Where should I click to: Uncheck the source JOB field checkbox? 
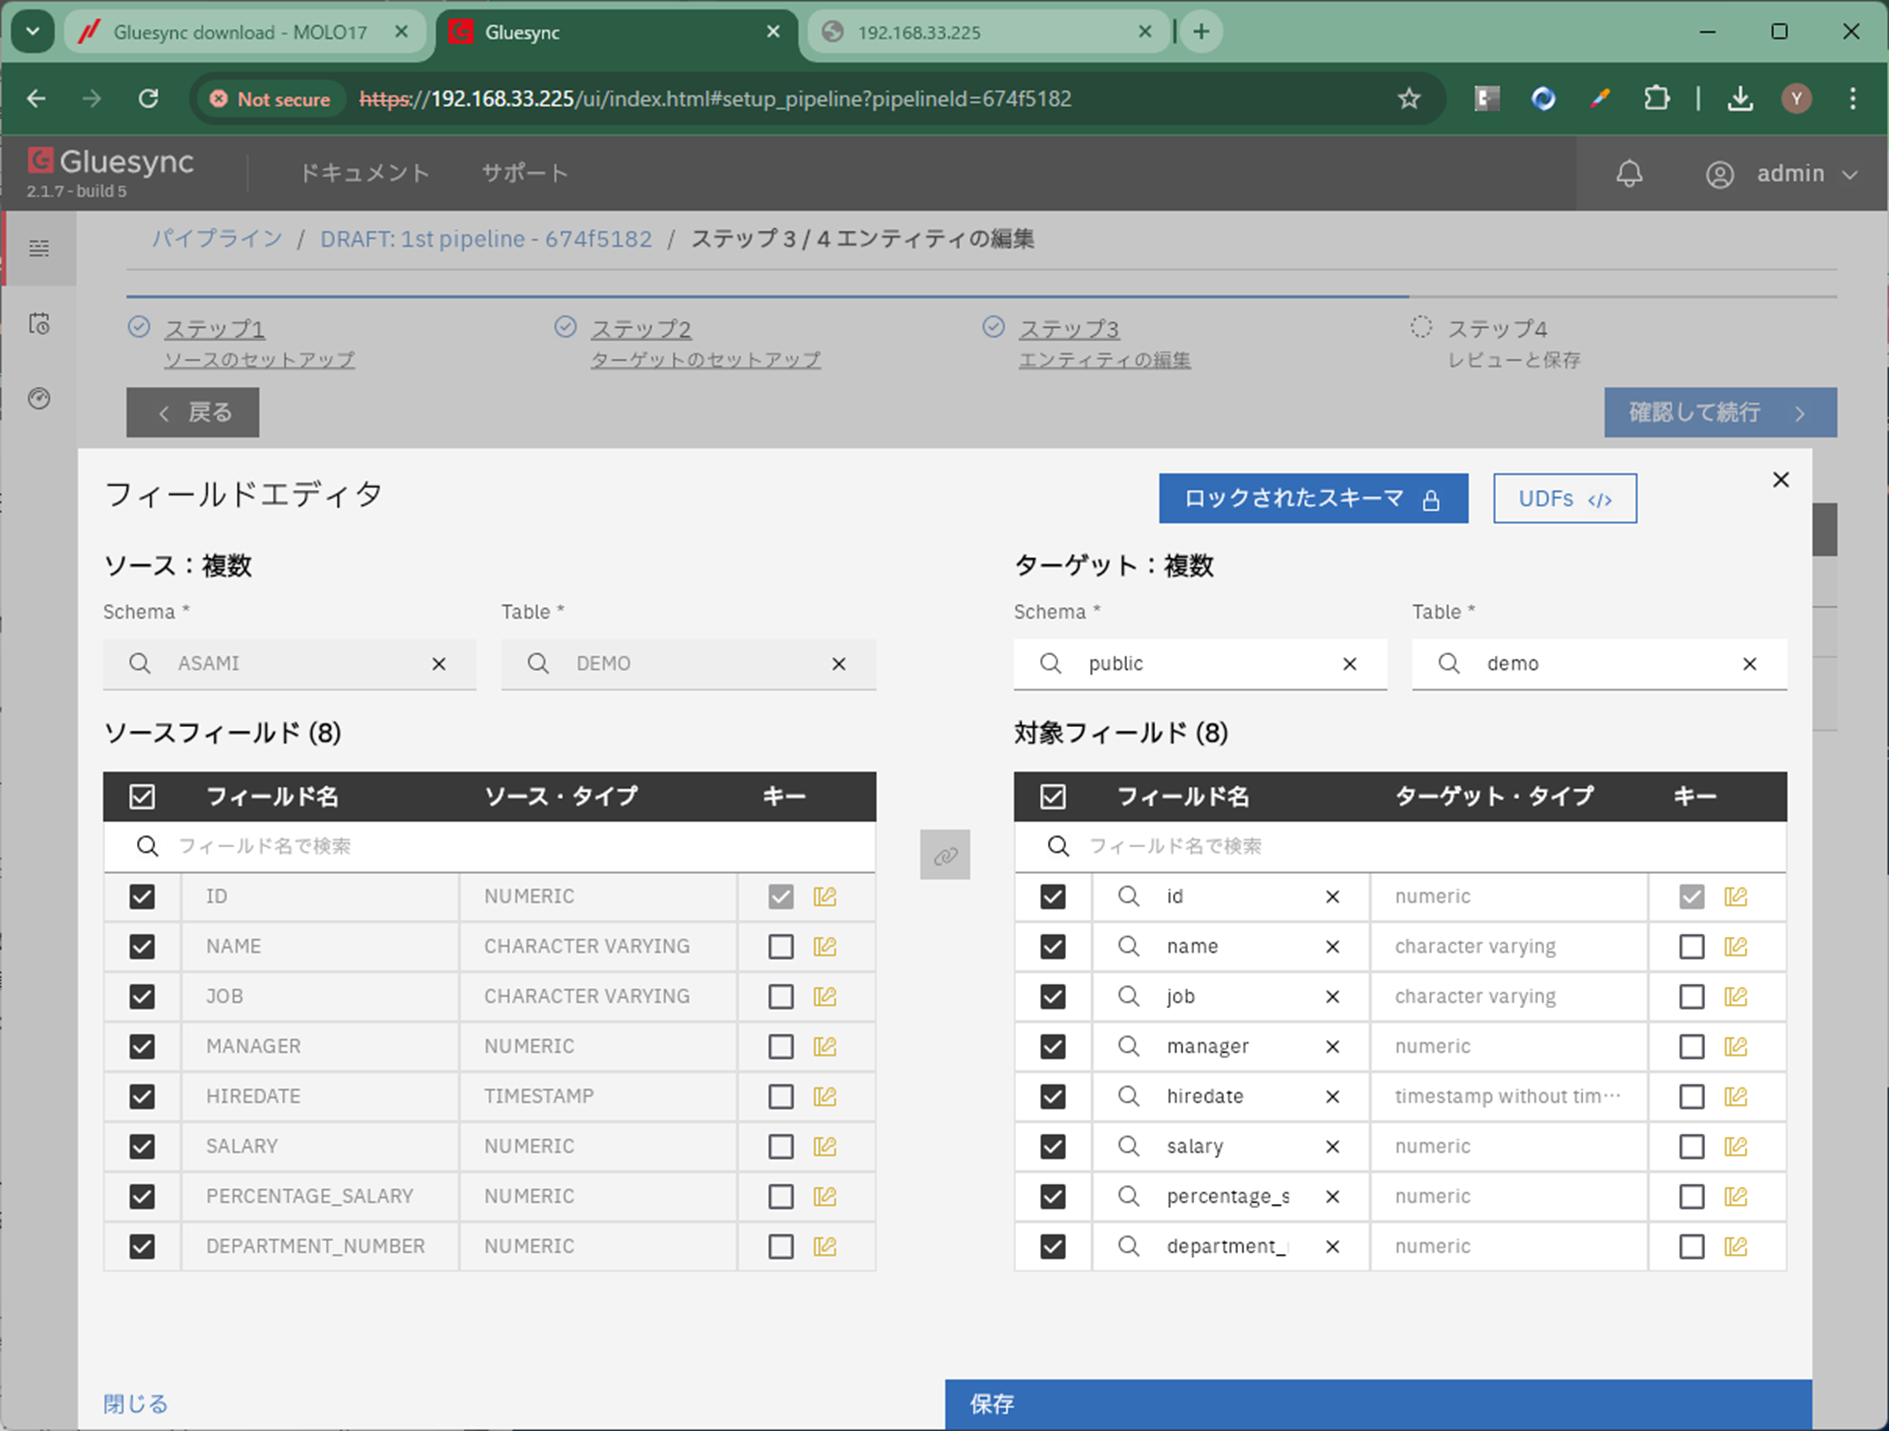[x=142, y=996]
